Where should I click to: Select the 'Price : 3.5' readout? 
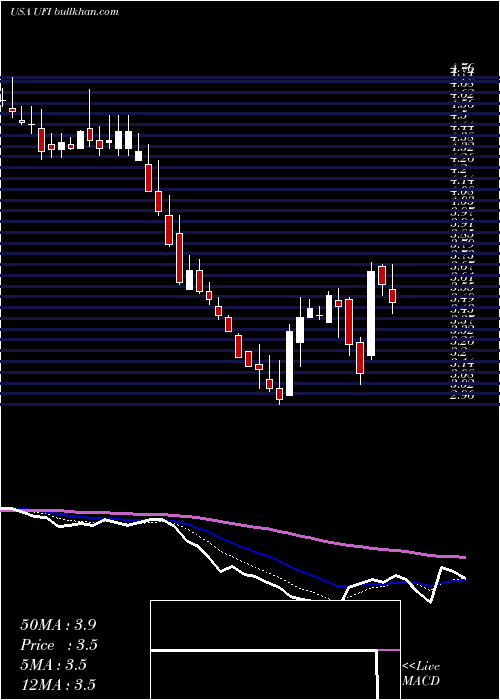[x=59, y=645]
